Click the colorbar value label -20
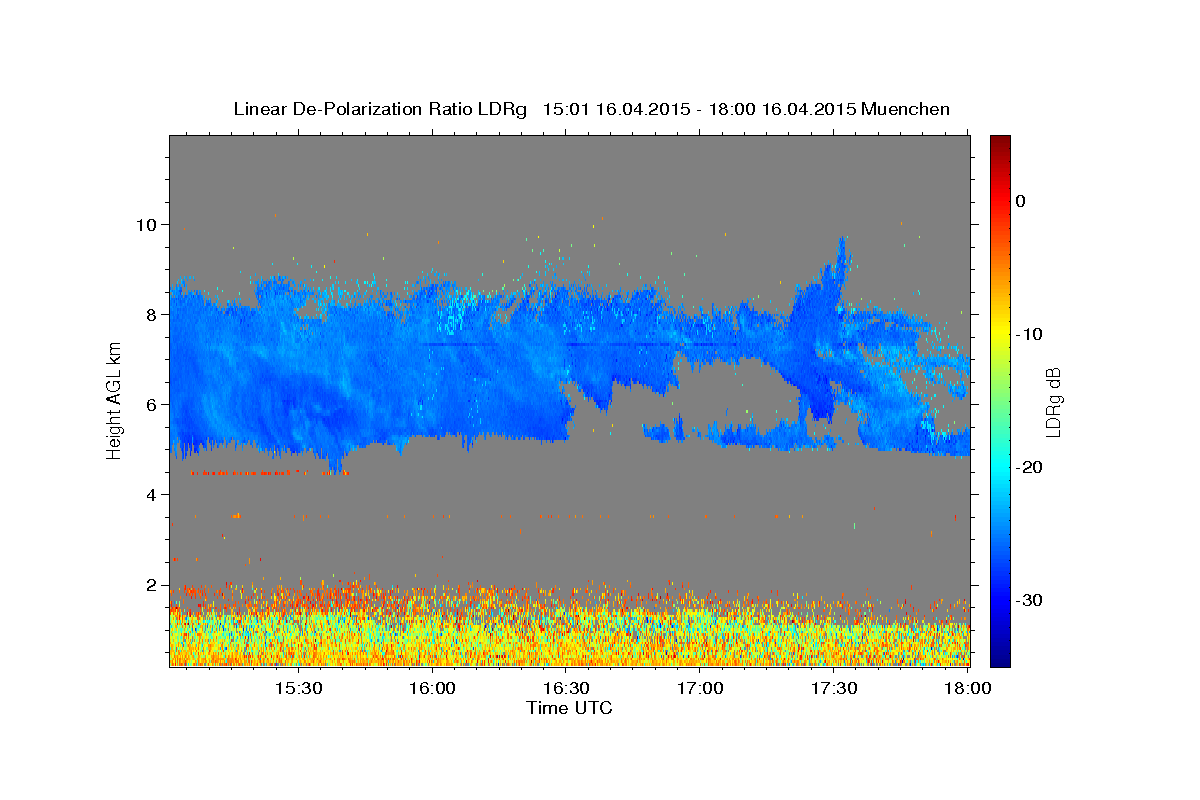The width and height of the screenshot is (1200, 800). click(1028, 467)
